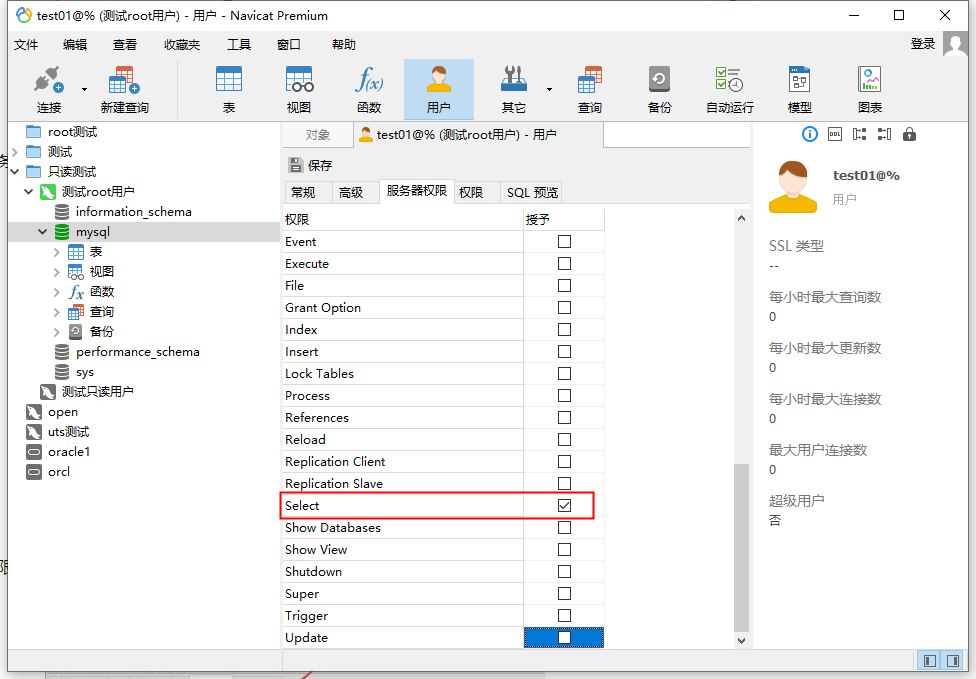976x679 pixels.
Task: Switch to the SQL 预览 tab
Action: click(x=532, y=192)
